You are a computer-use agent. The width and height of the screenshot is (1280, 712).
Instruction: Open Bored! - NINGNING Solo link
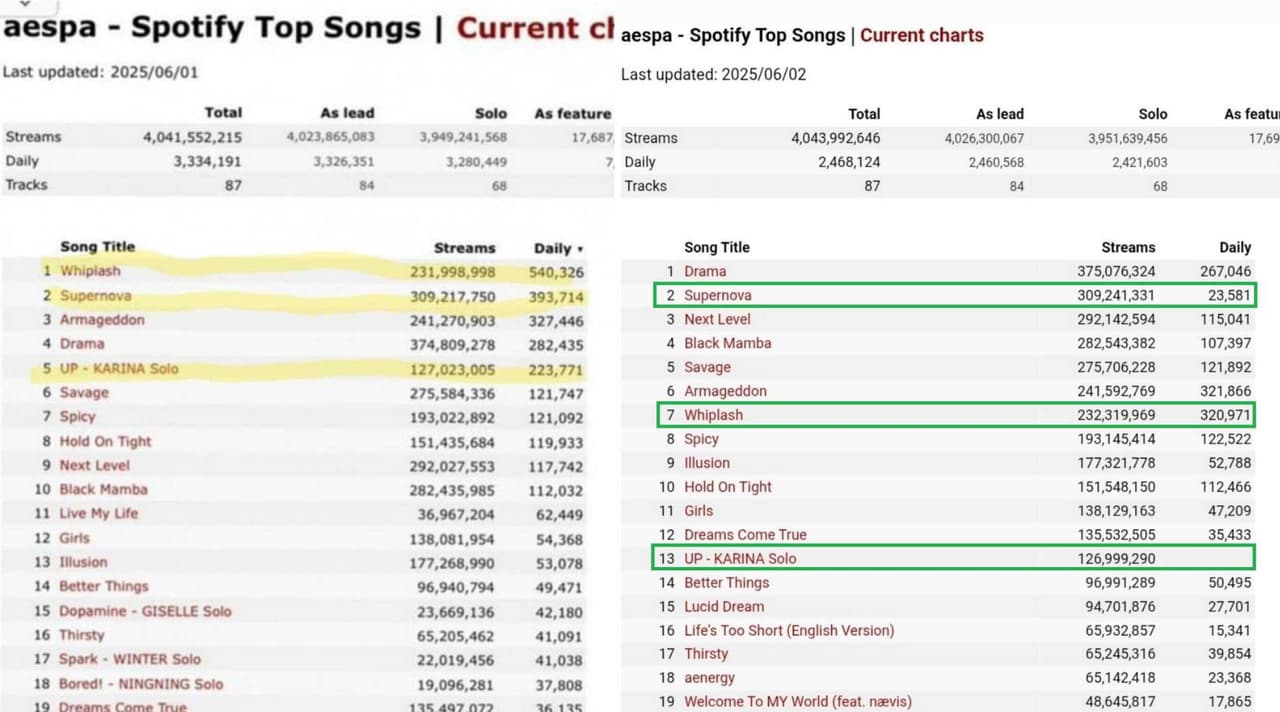[x=141, y=684]
